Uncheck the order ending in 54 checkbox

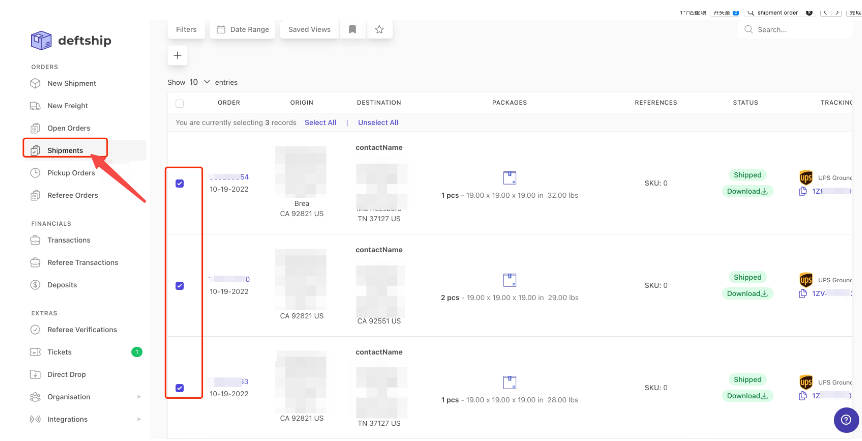[x=180, y=184]
